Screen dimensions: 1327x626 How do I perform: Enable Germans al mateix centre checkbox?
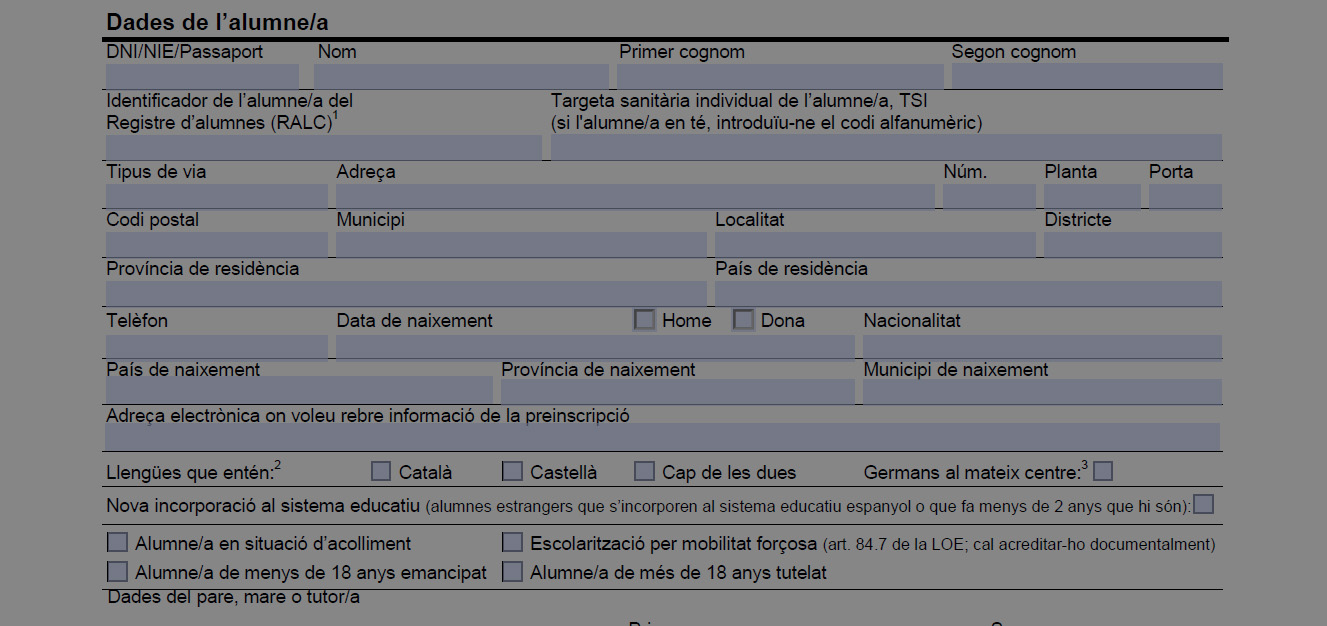coord(1103,471)
